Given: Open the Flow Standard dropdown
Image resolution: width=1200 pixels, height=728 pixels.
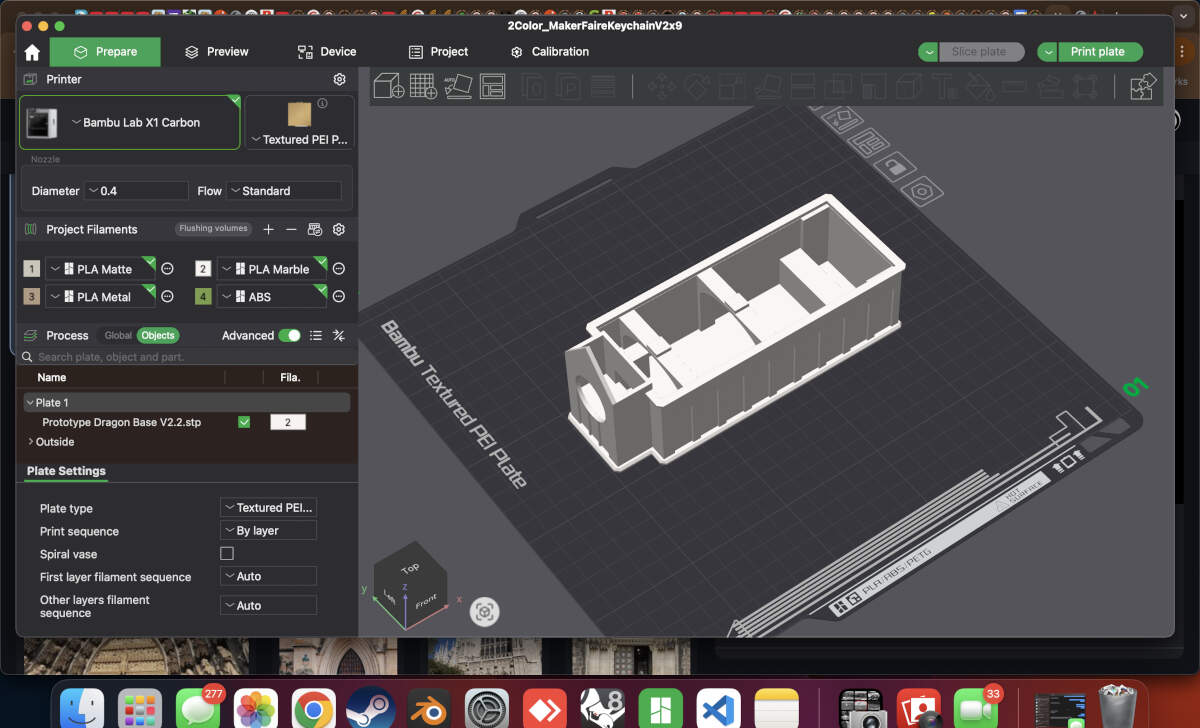Looking at the screenshot, I should point(284,191).
